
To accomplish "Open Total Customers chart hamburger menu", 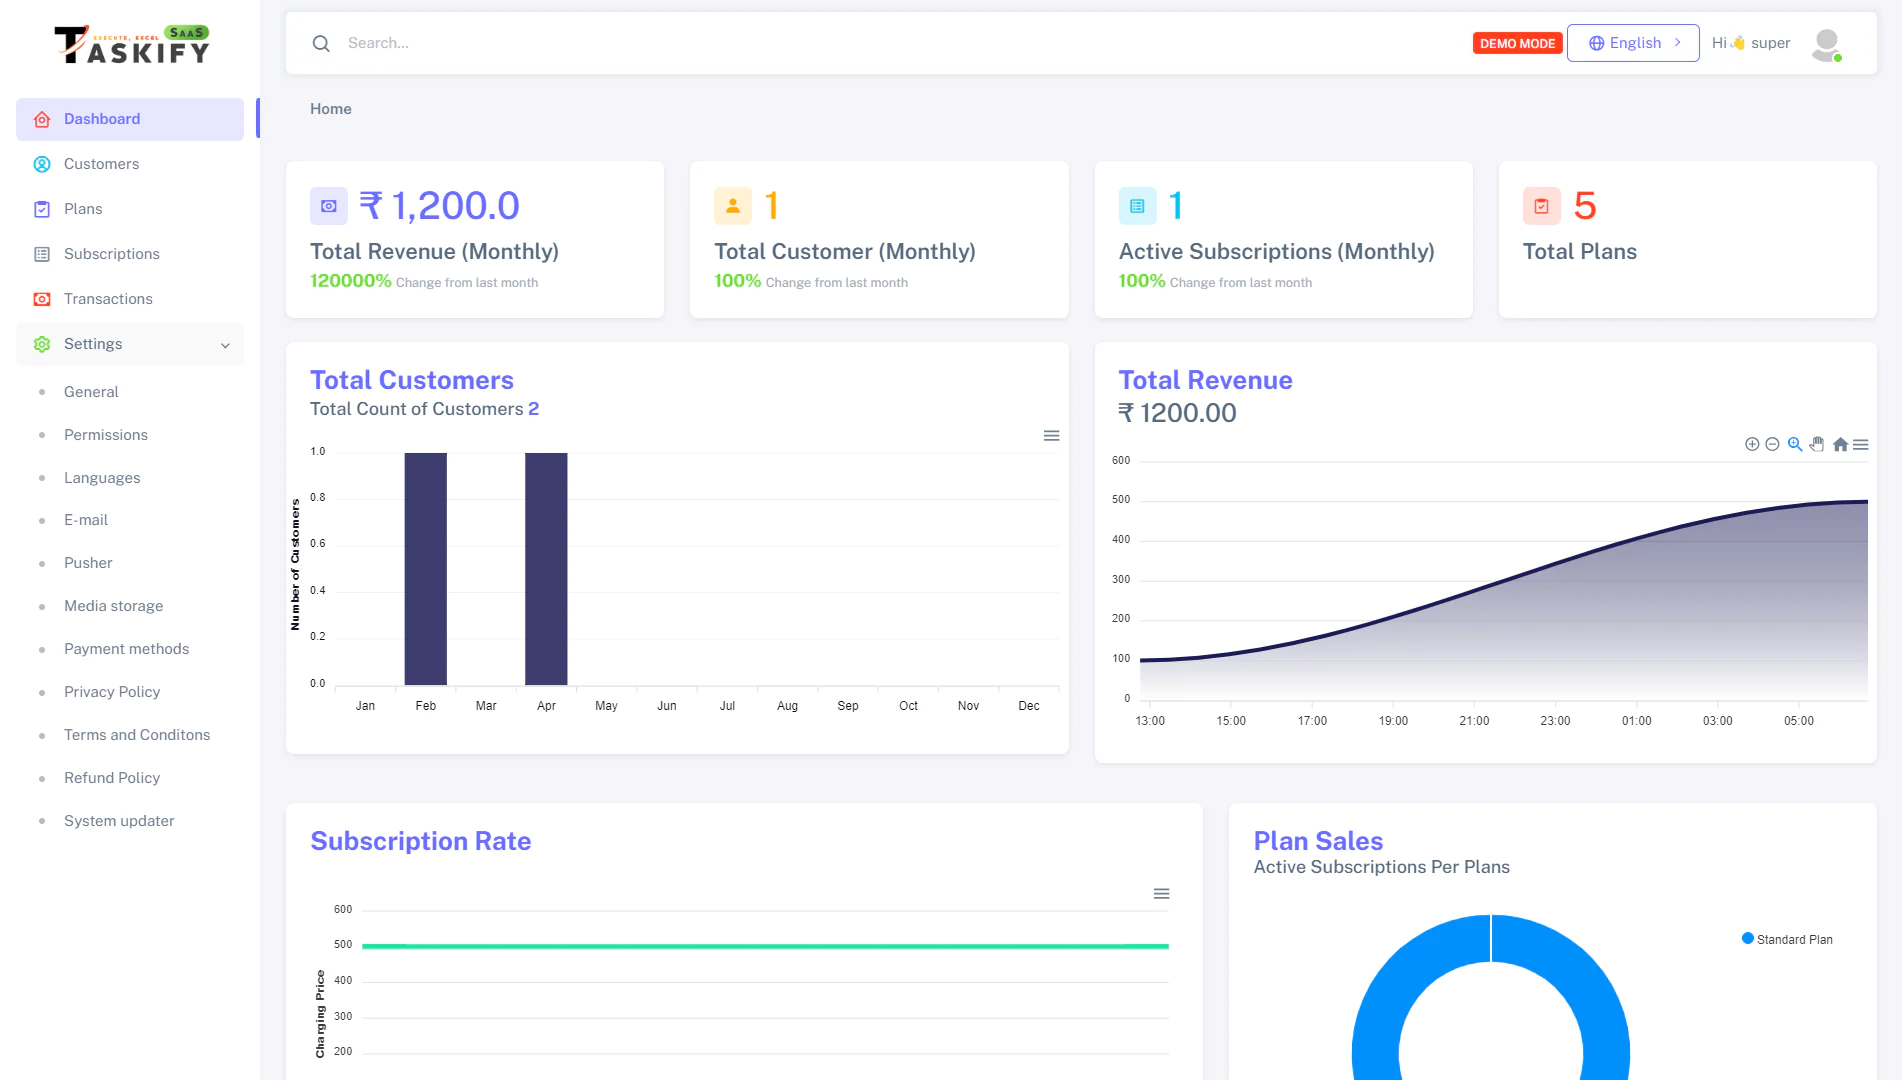I will pyautogui.click(x=1051, y=436).
